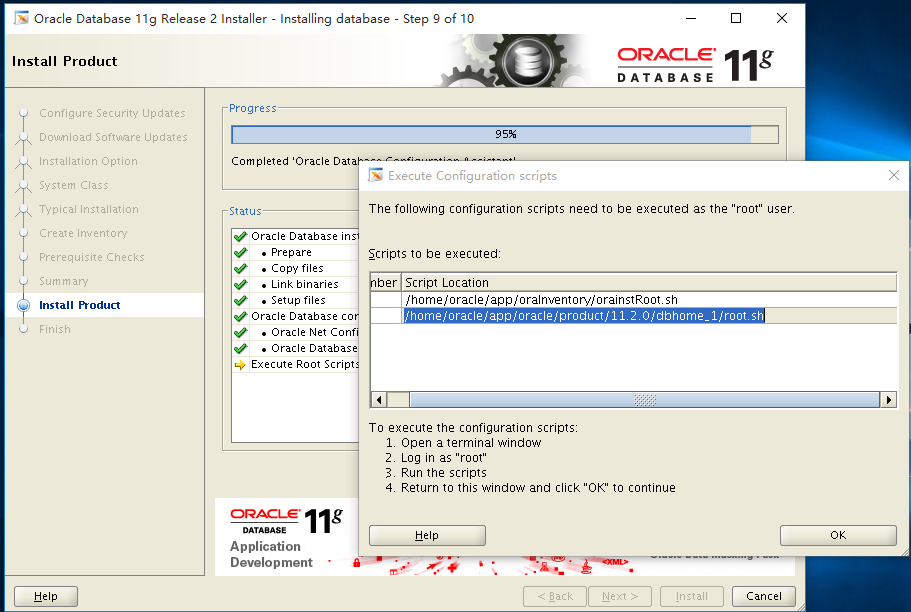Viewport: 911px width, 612px height.
Task: Select Configure Security Updates step in sidebar
Action: [x=112, y=113]
